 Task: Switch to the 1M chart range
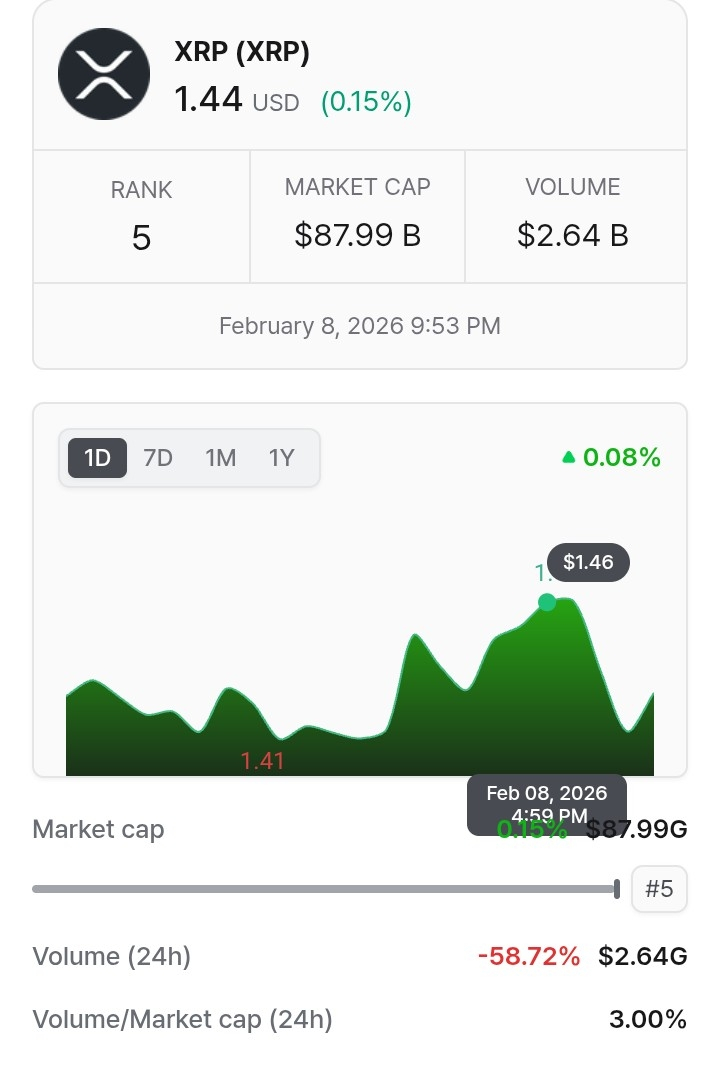point(220,458)
